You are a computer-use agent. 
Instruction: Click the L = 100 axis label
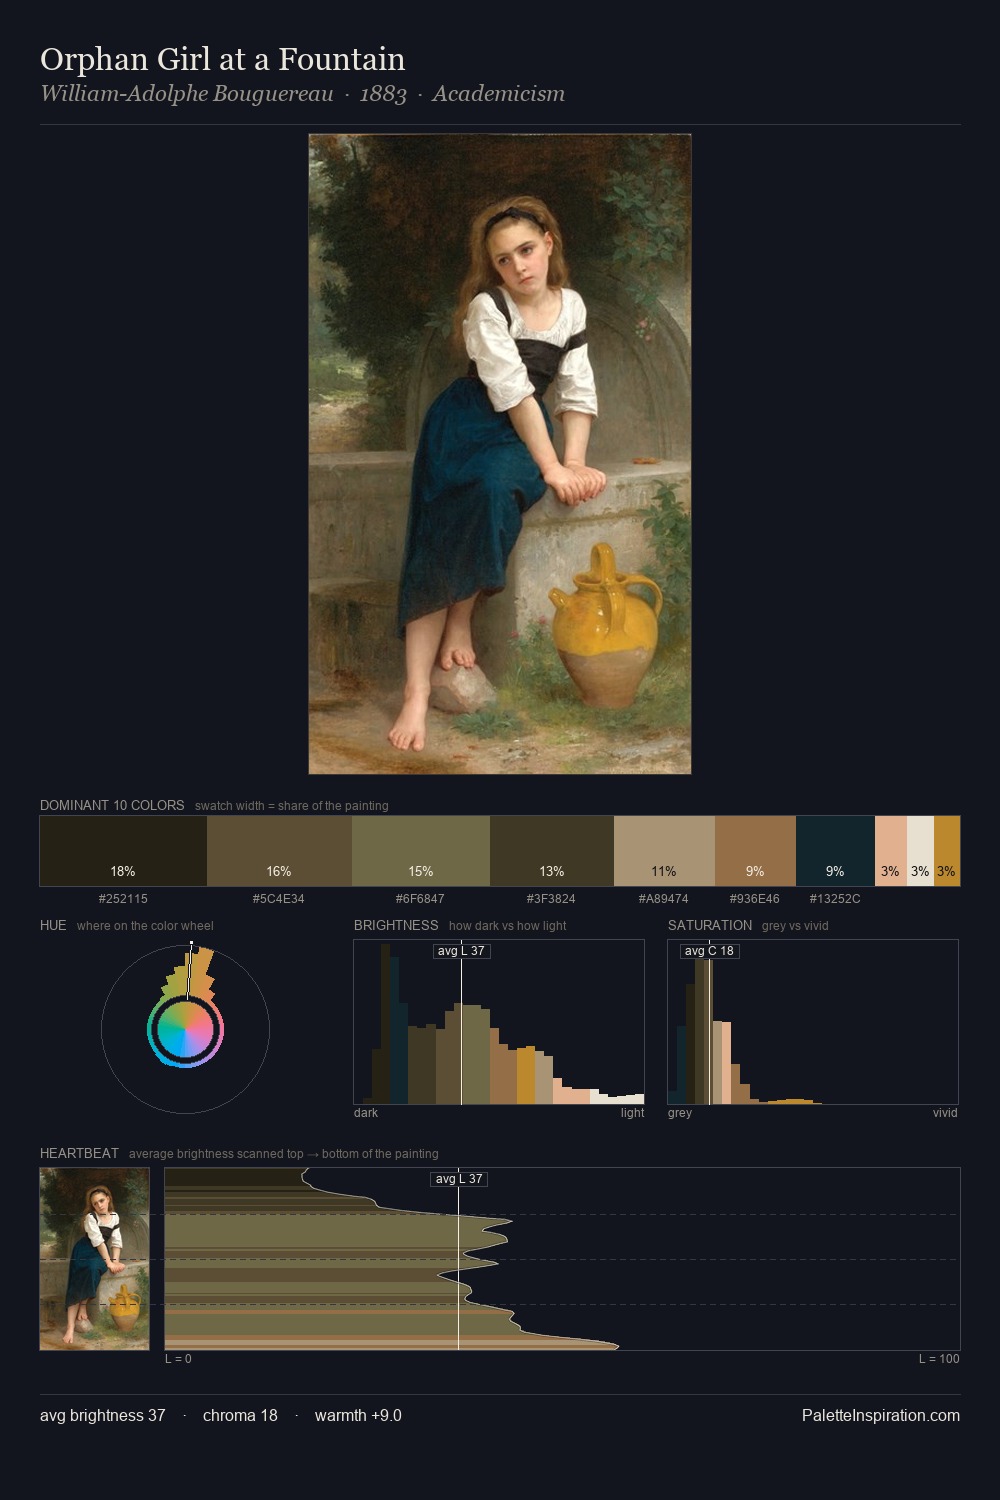[x=939, y=1359]
